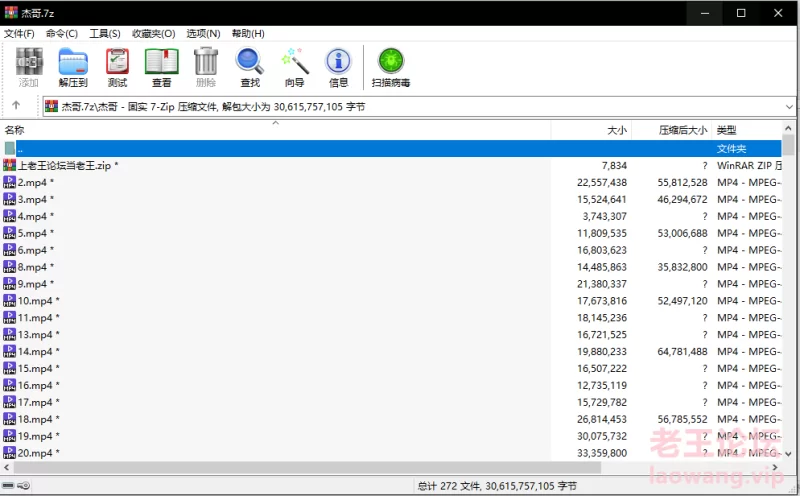This screenshot has height=496, width=800.
Task: Click the horizontal scrollbar thumb
Action: (x=307, y=467)
